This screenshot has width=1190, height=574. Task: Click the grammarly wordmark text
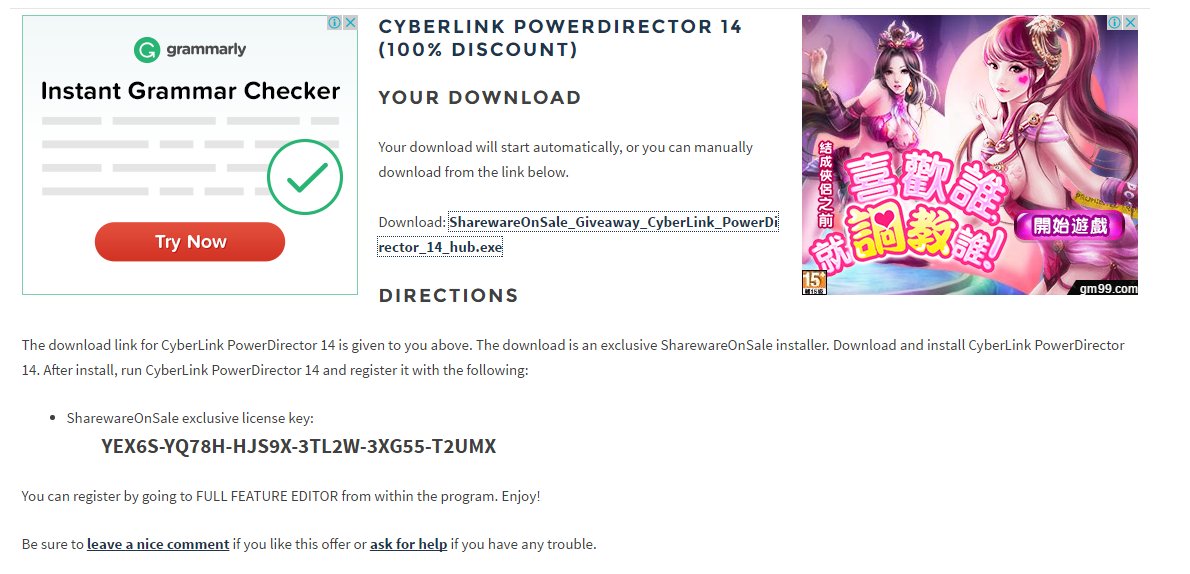pyautogui.click(x=206, y=49)
